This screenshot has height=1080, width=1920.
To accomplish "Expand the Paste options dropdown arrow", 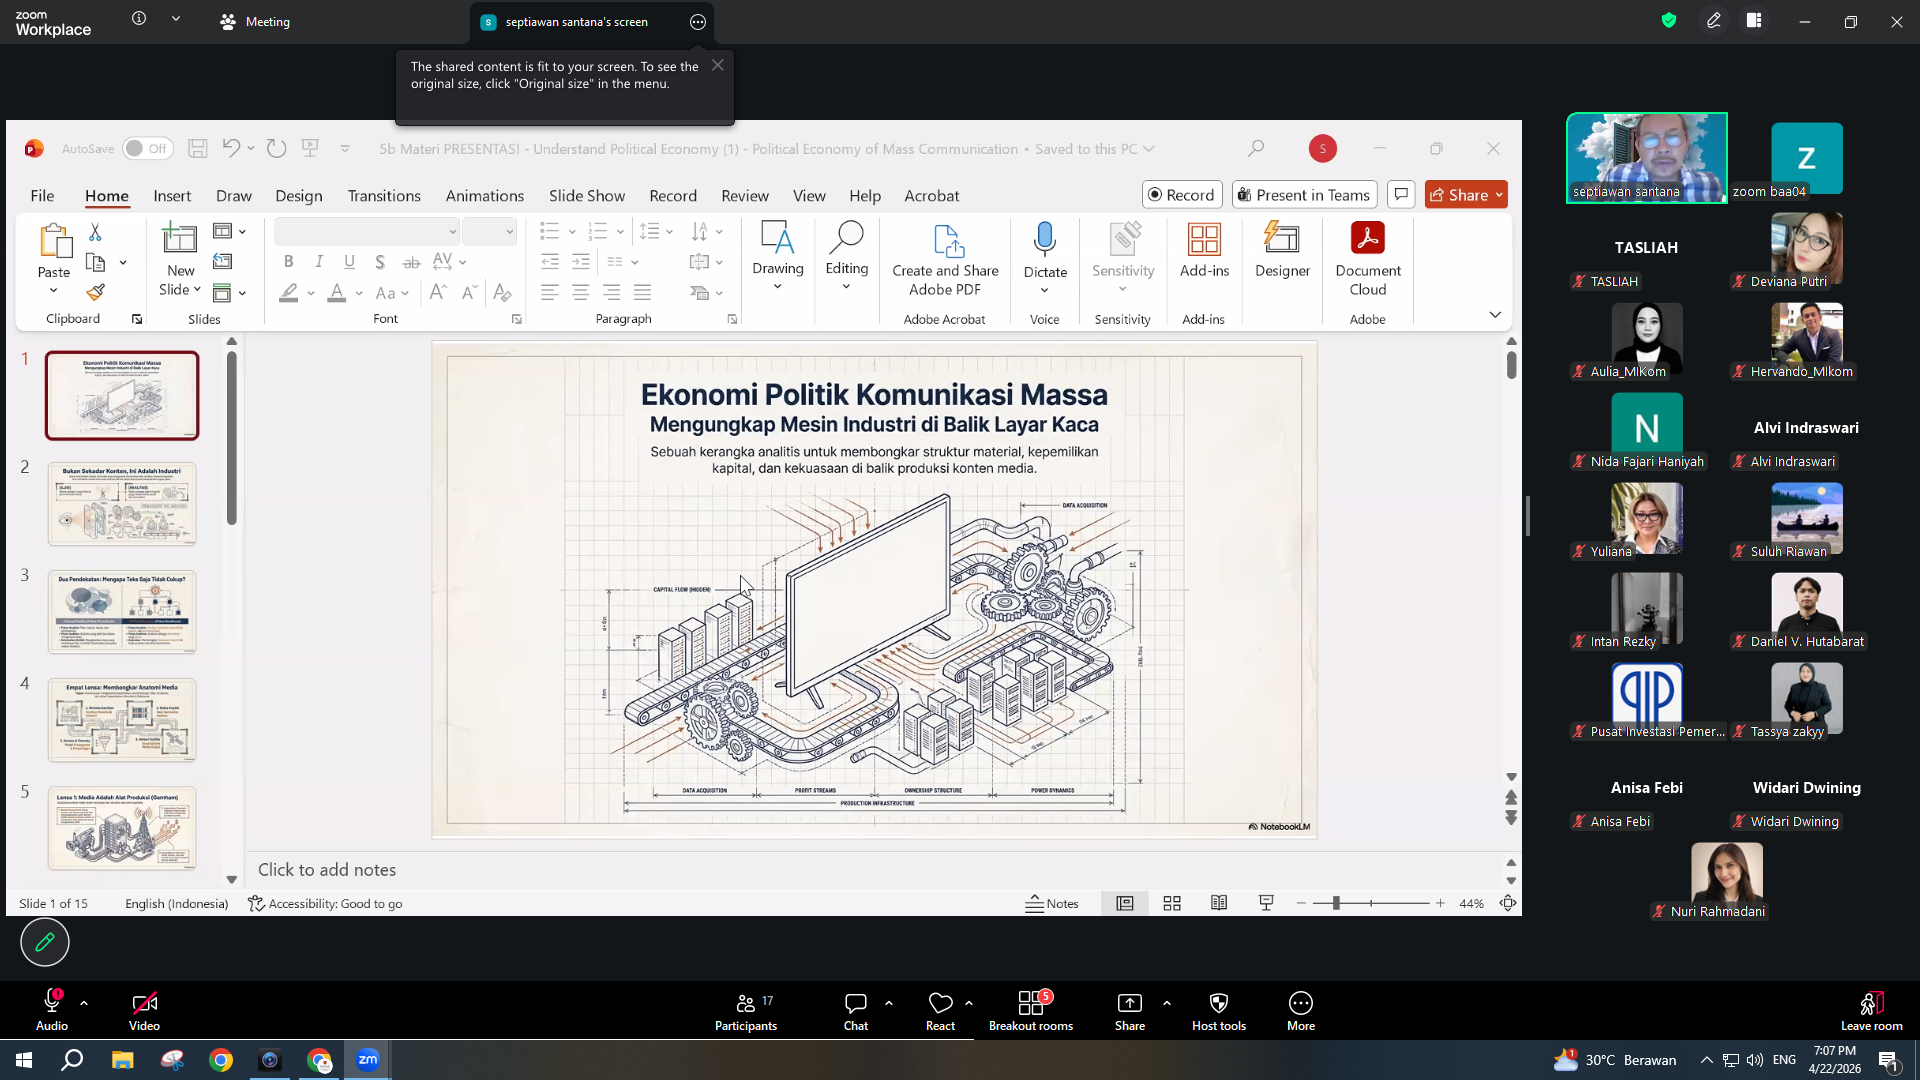I will coord(53,291).
